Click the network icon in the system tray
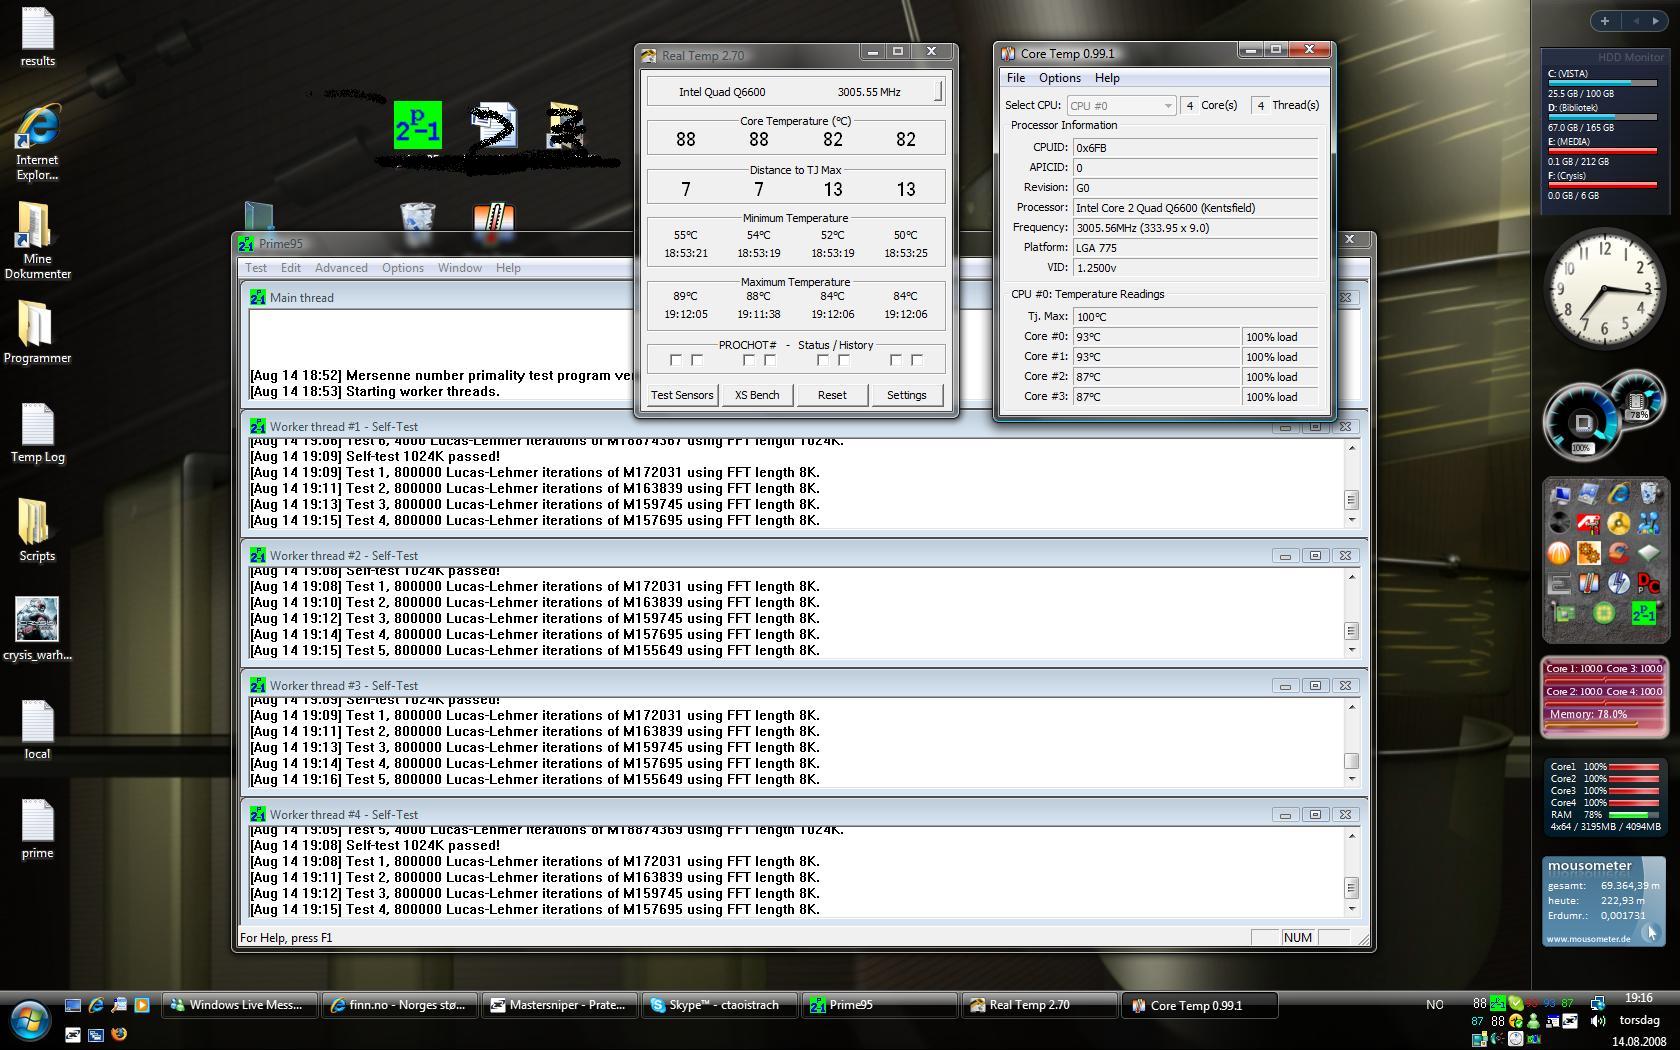 [1597, 1002]
